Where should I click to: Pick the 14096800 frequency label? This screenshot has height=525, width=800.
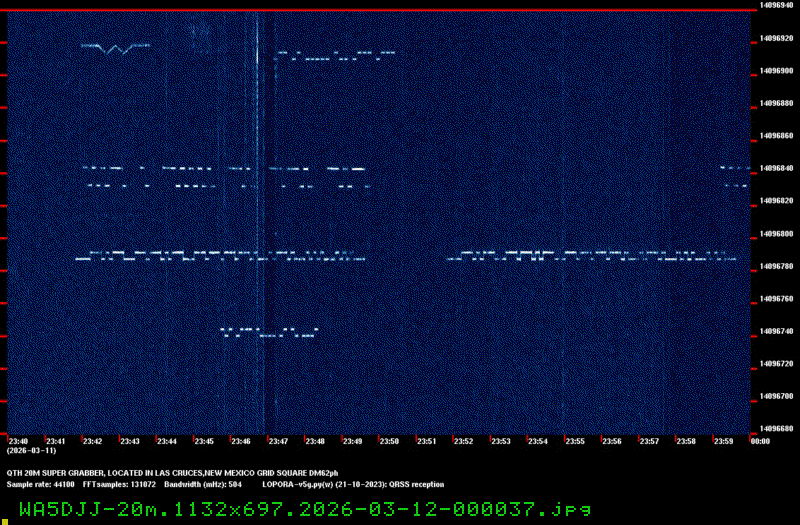[777, 234]
